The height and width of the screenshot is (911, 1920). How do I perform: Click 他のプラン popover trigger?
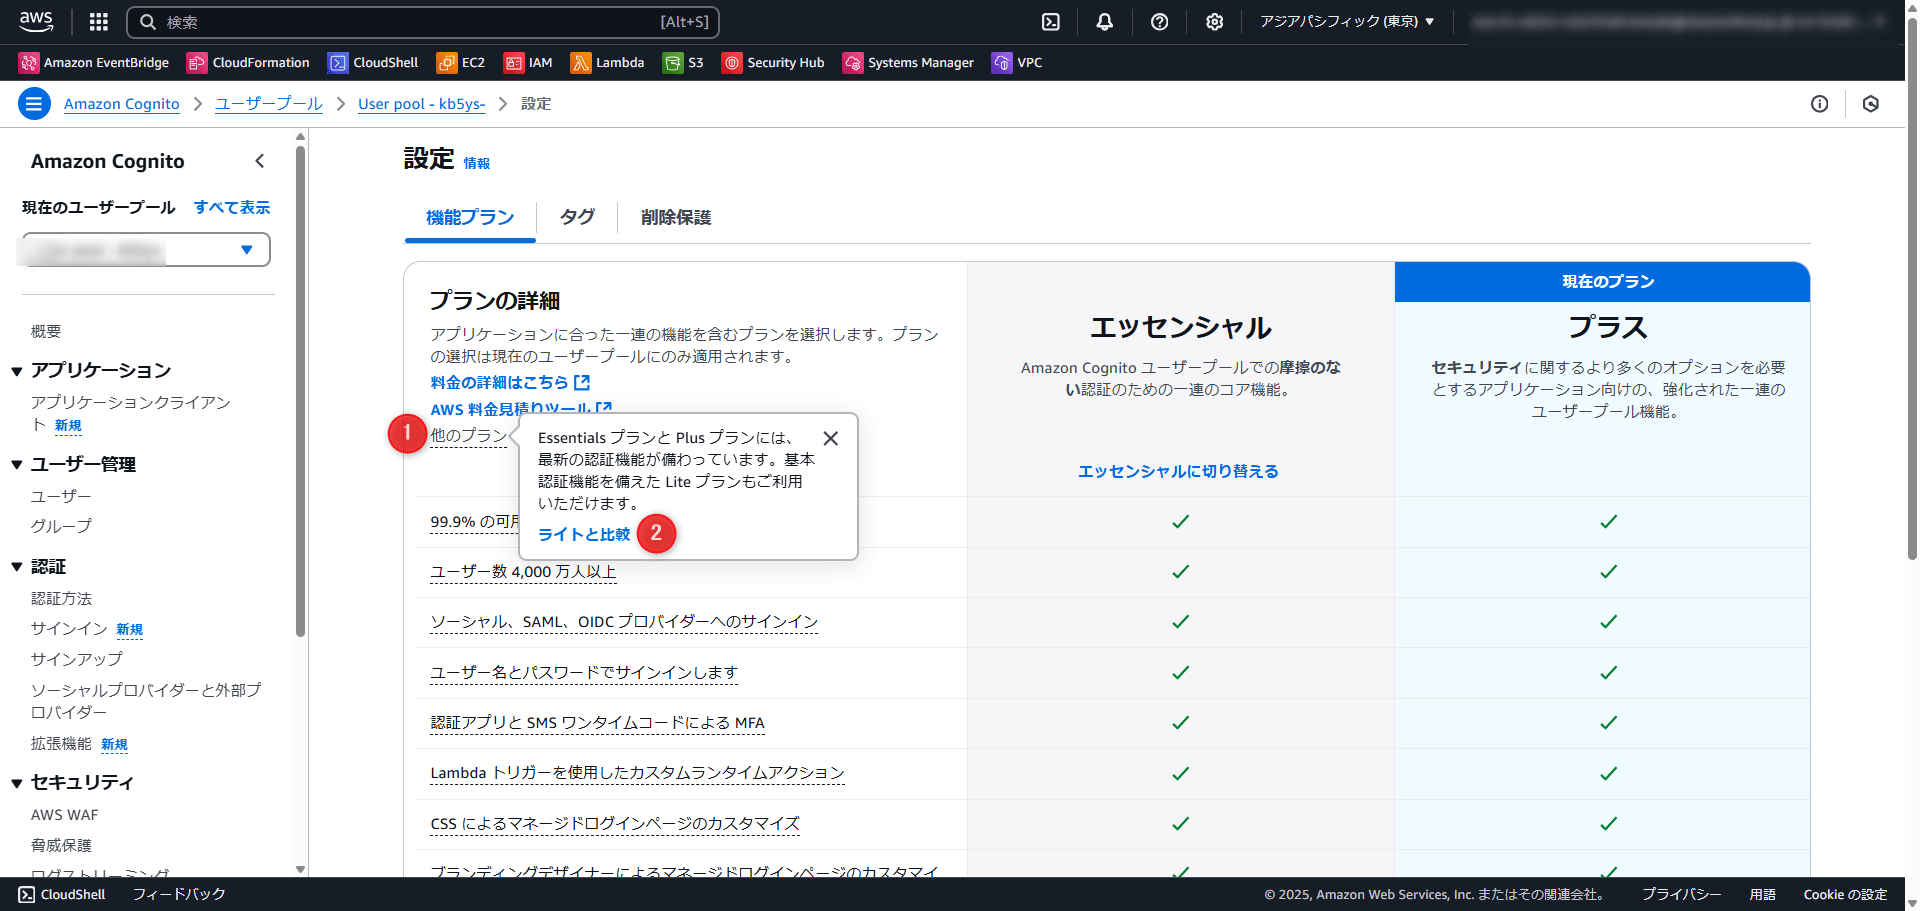coord(468,436)
